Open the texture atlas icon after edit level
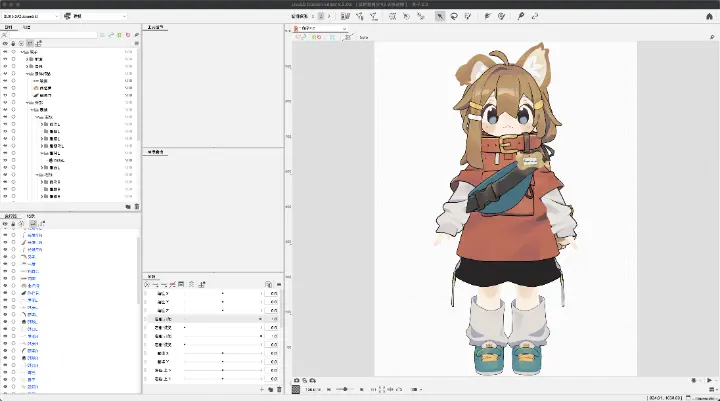Screen dimensions: 720x401 click(345, 16)
